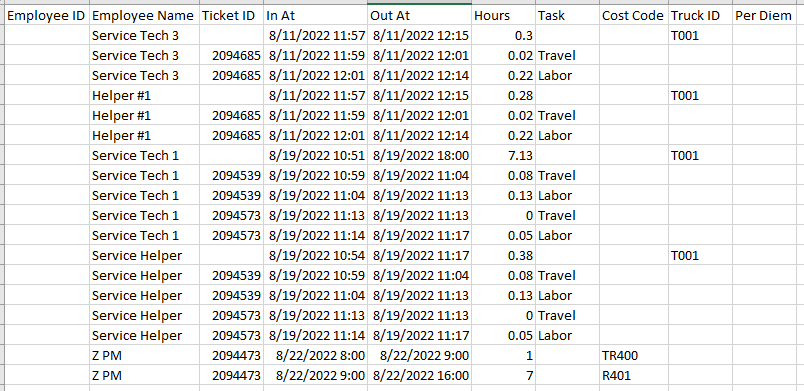Click the Task header cell
This screenshot has height=391, width=804.
pyautogui.click(x=567, y=16)
